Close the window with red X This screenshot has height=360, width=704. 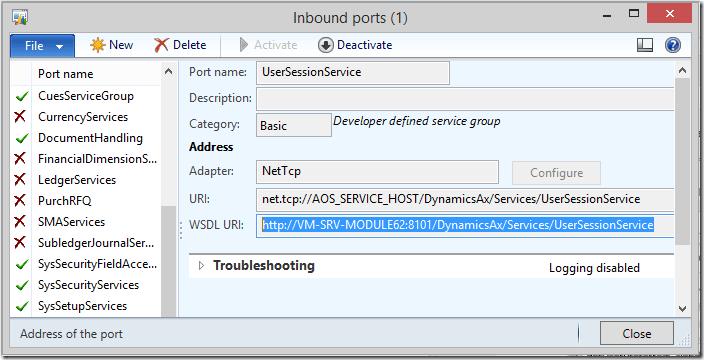(669, 14)
